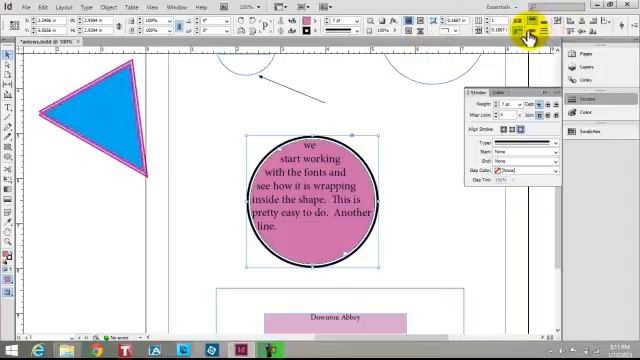Open the Start arrowhead dropdown
The width and height of the screenshot is (640, 360).
556,152
